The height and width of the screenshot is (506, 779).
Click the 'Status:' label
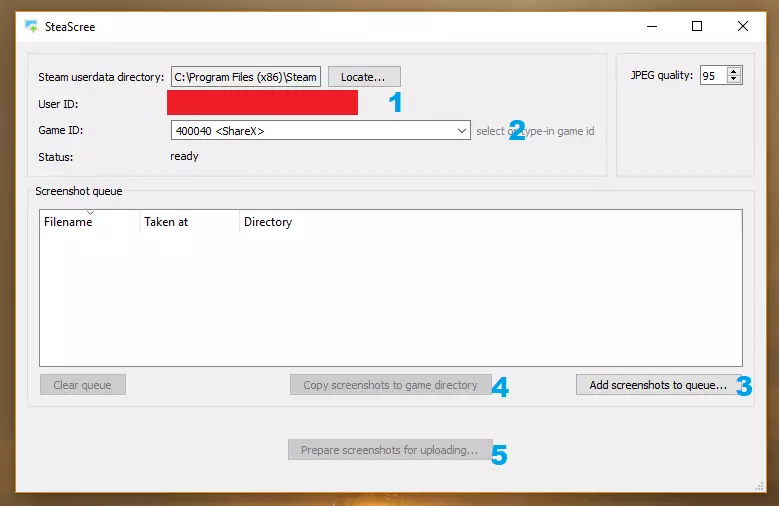click(56, 157)
